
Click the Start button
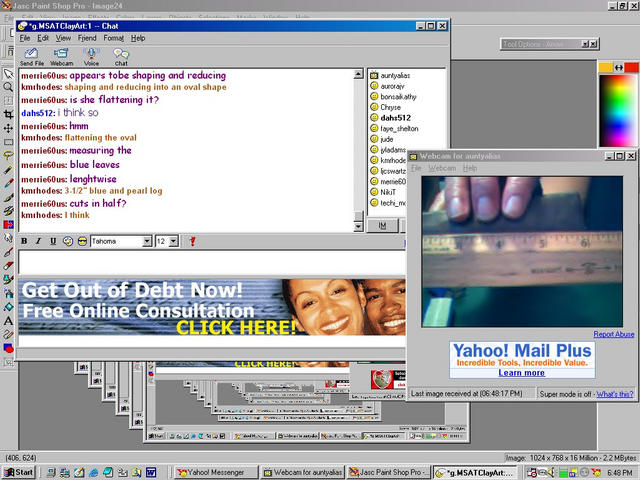point(19,472)
